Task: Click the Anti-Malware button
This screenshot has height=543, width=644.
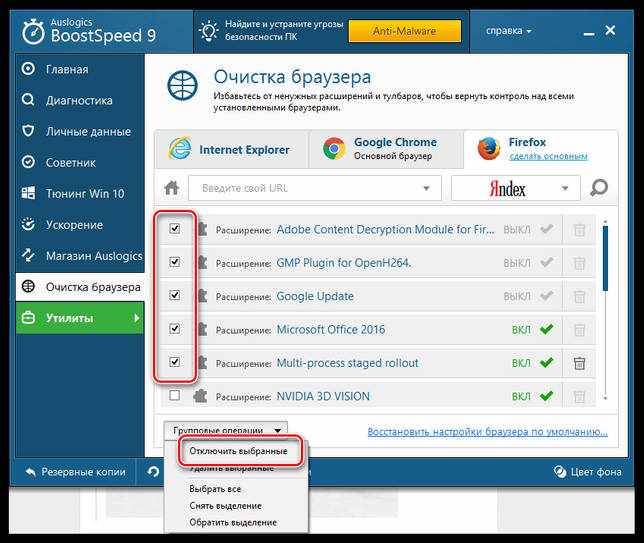Action: (x=405, y=31)
